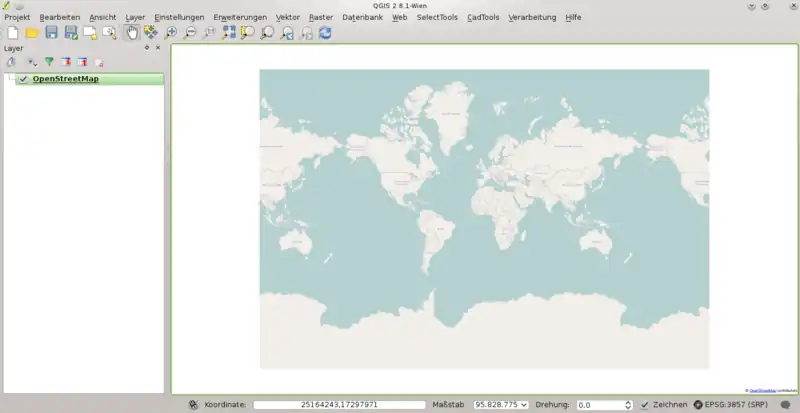Open the CadTools menu
800x413 pixels.
(x=483, y=17)
